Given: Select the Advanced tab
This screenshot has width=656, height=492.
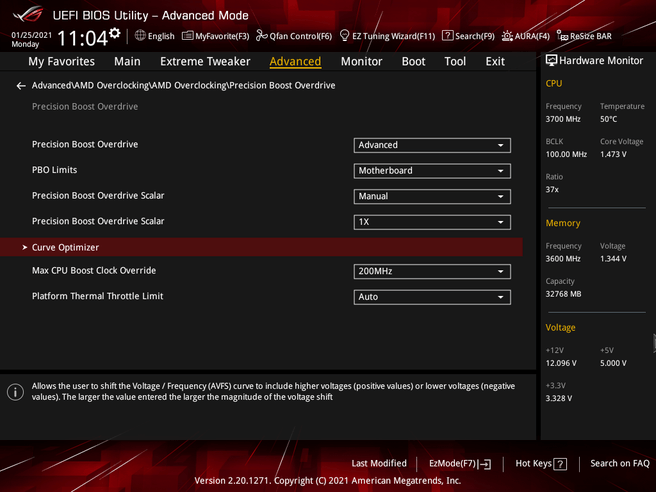Looking at the screenshot, I should [x=295, y=62].
